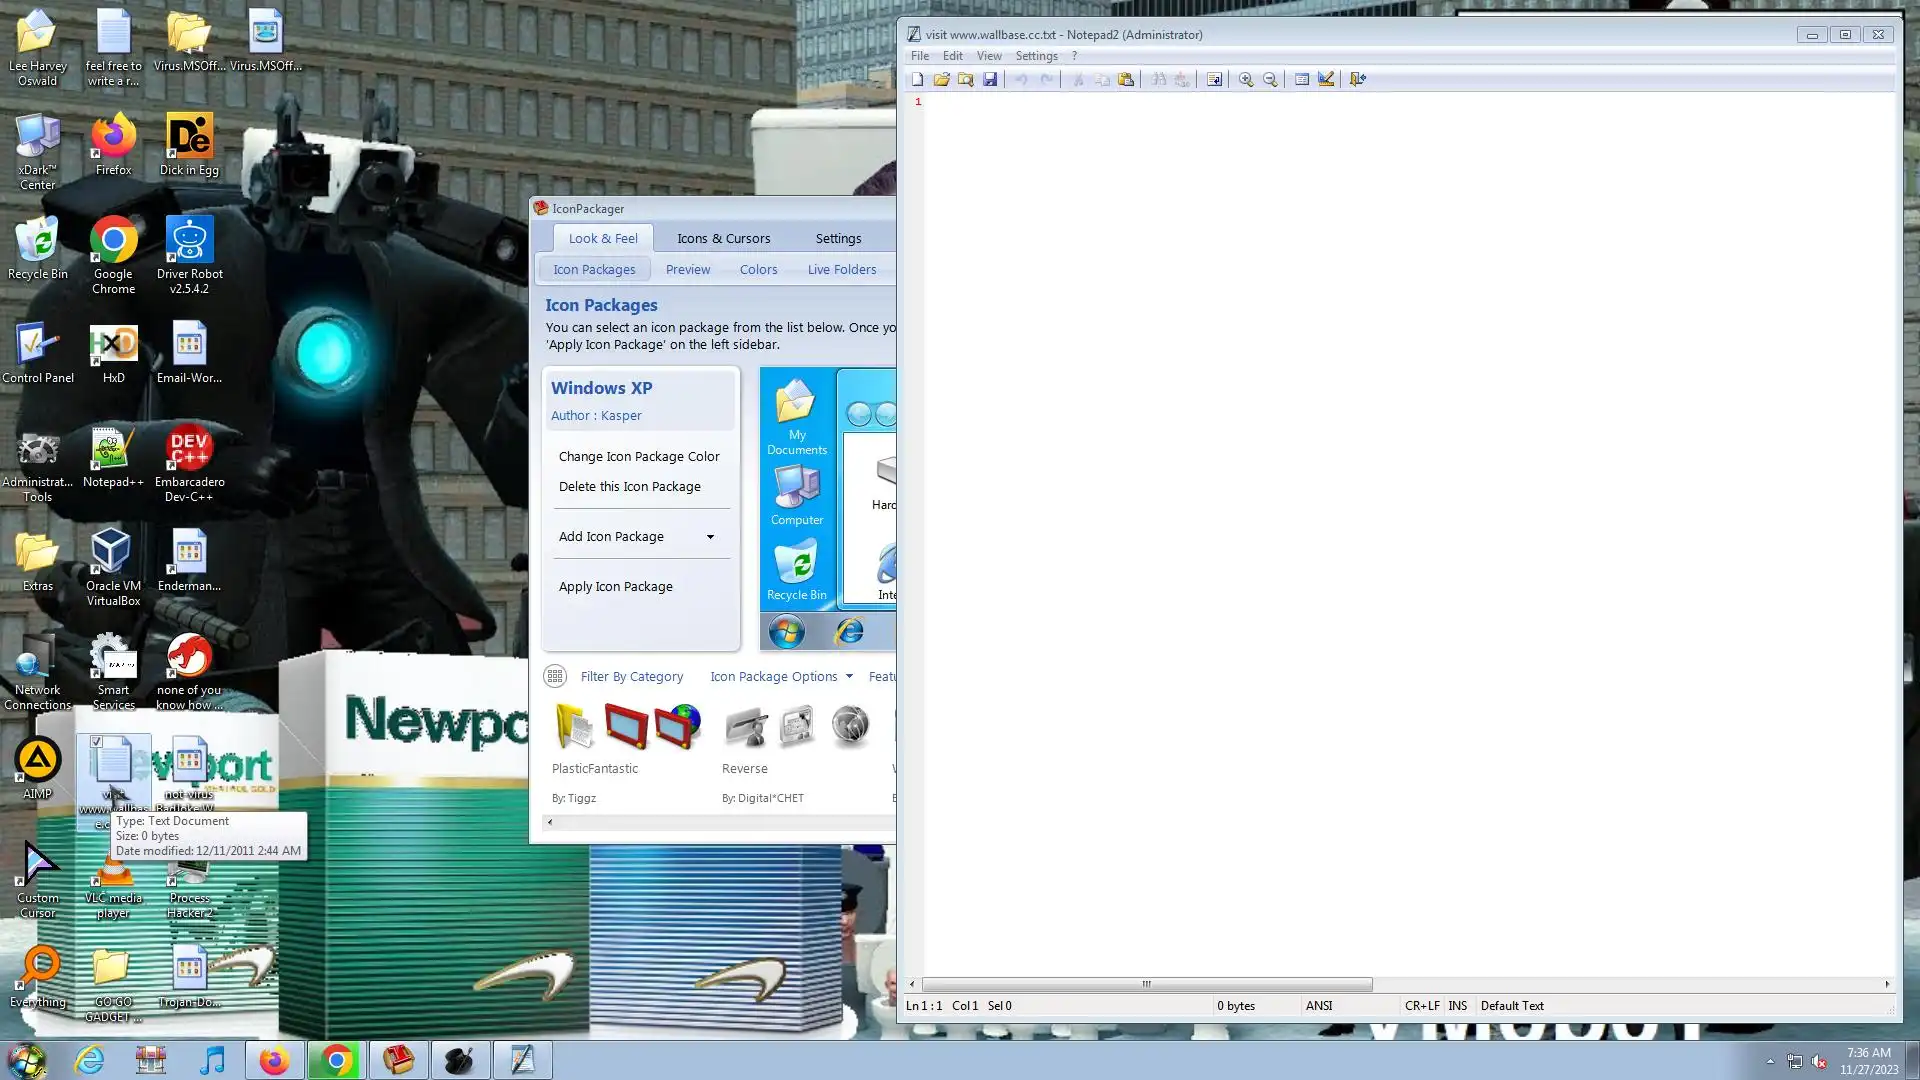Click the Zoom Out magnifier icon
The width and height of the screenshot is (1920, 1080).
[1270, 79]
